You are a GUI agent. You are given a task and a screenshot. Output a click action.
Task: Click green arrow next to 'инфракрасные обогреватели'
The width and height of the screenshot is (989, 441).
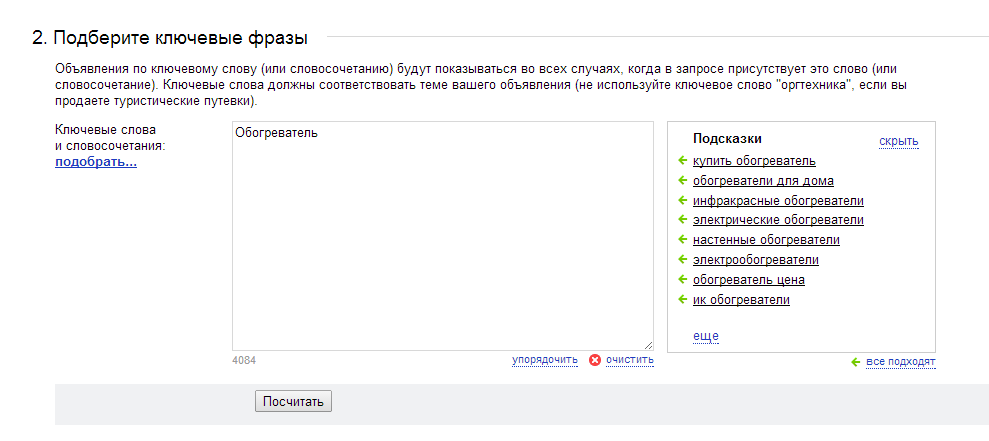click(x=682, y=201)
